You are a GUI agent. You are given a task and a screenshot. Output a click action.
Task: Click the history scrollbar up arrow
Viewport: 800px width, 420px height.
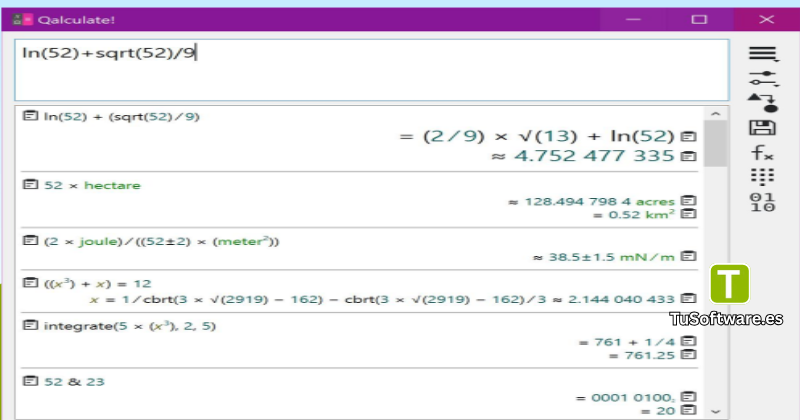pos(715,114)
